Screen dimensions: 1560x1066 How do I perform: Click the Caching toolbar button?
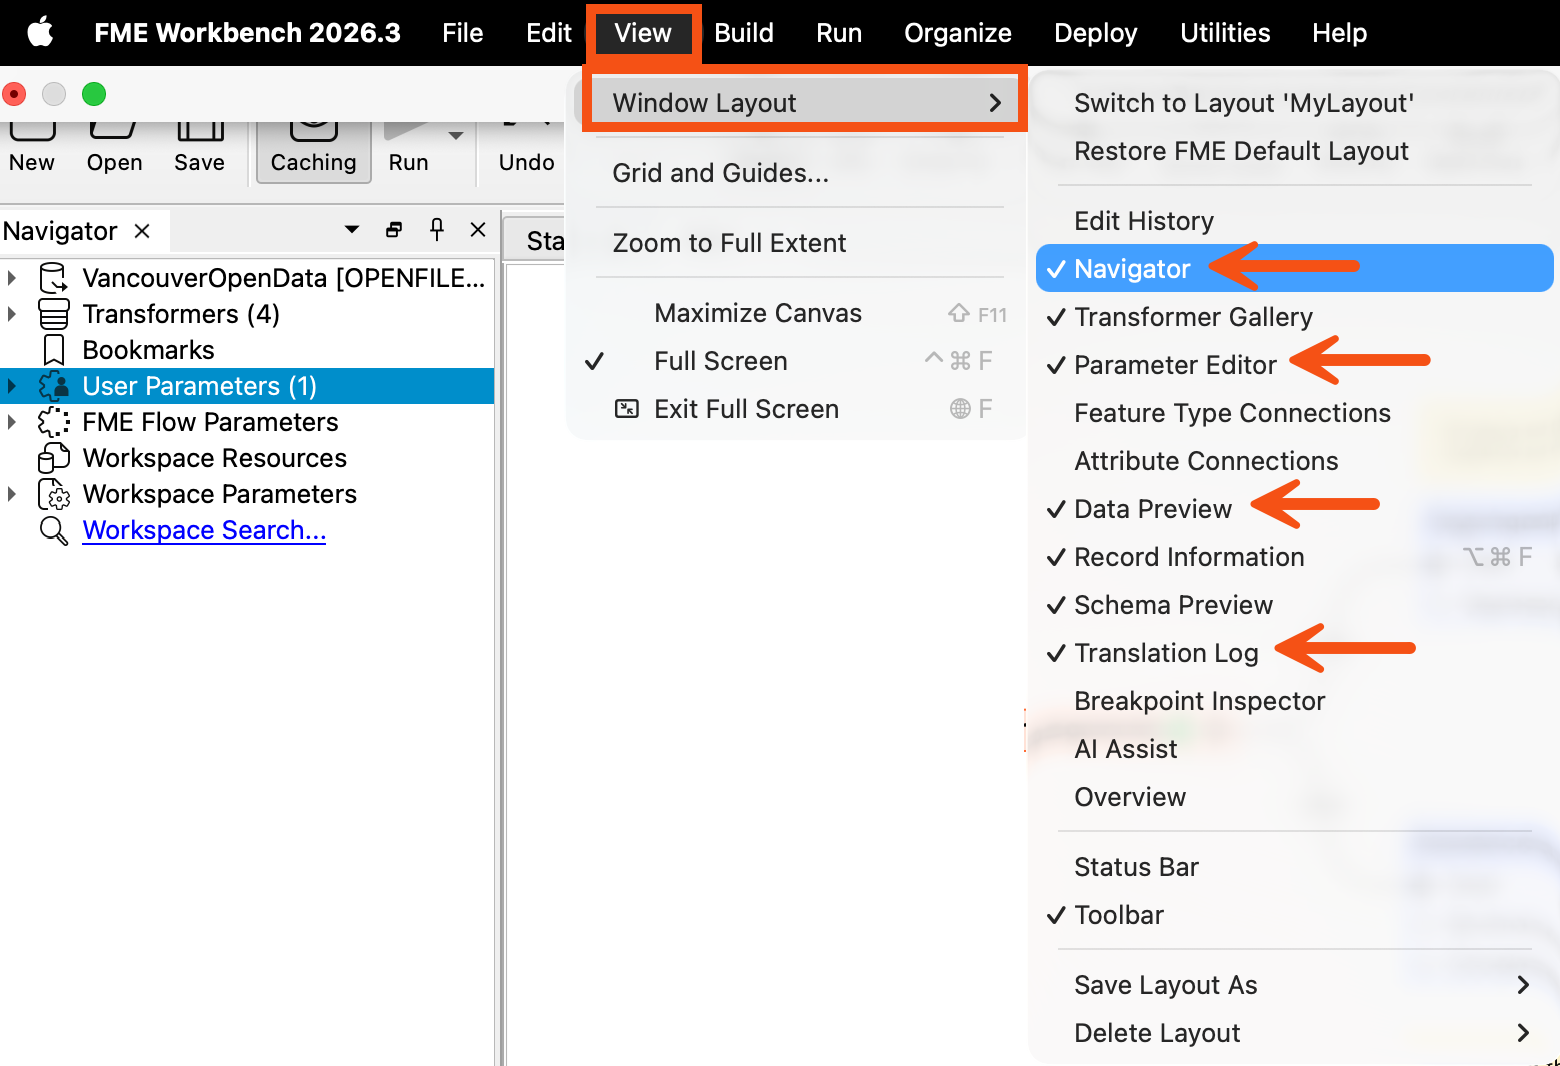tap(313, 151)
